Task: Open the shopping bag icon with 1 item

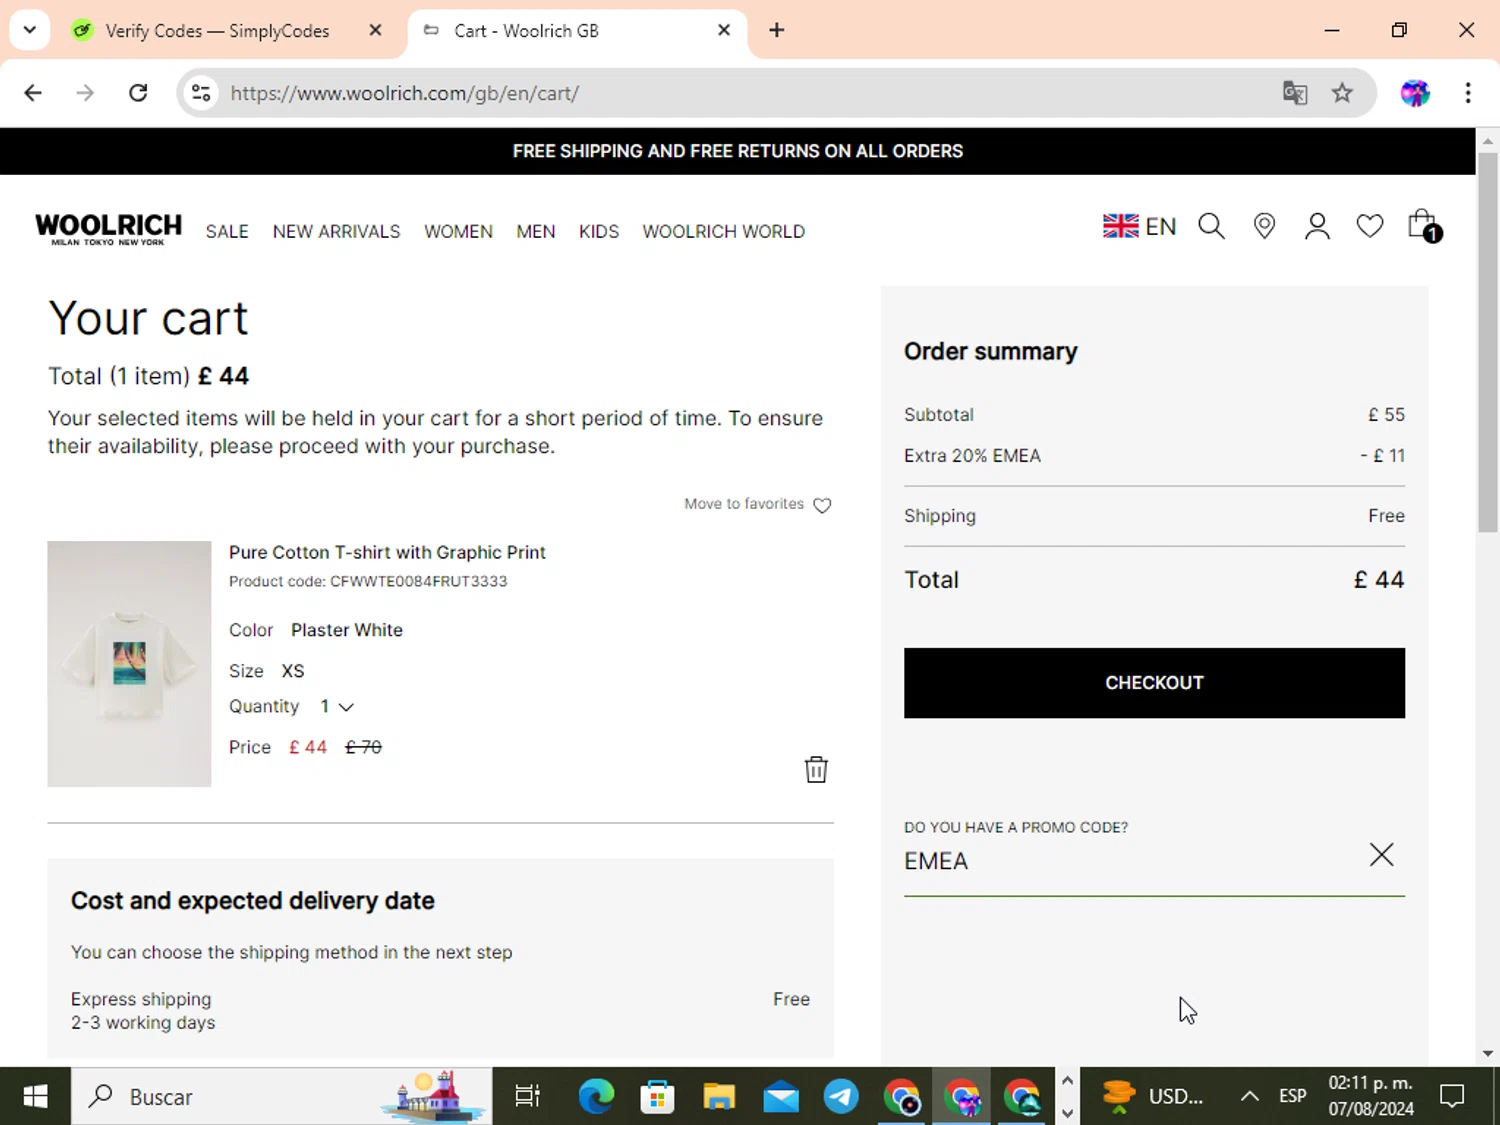Action: [x=1424, y=226]
